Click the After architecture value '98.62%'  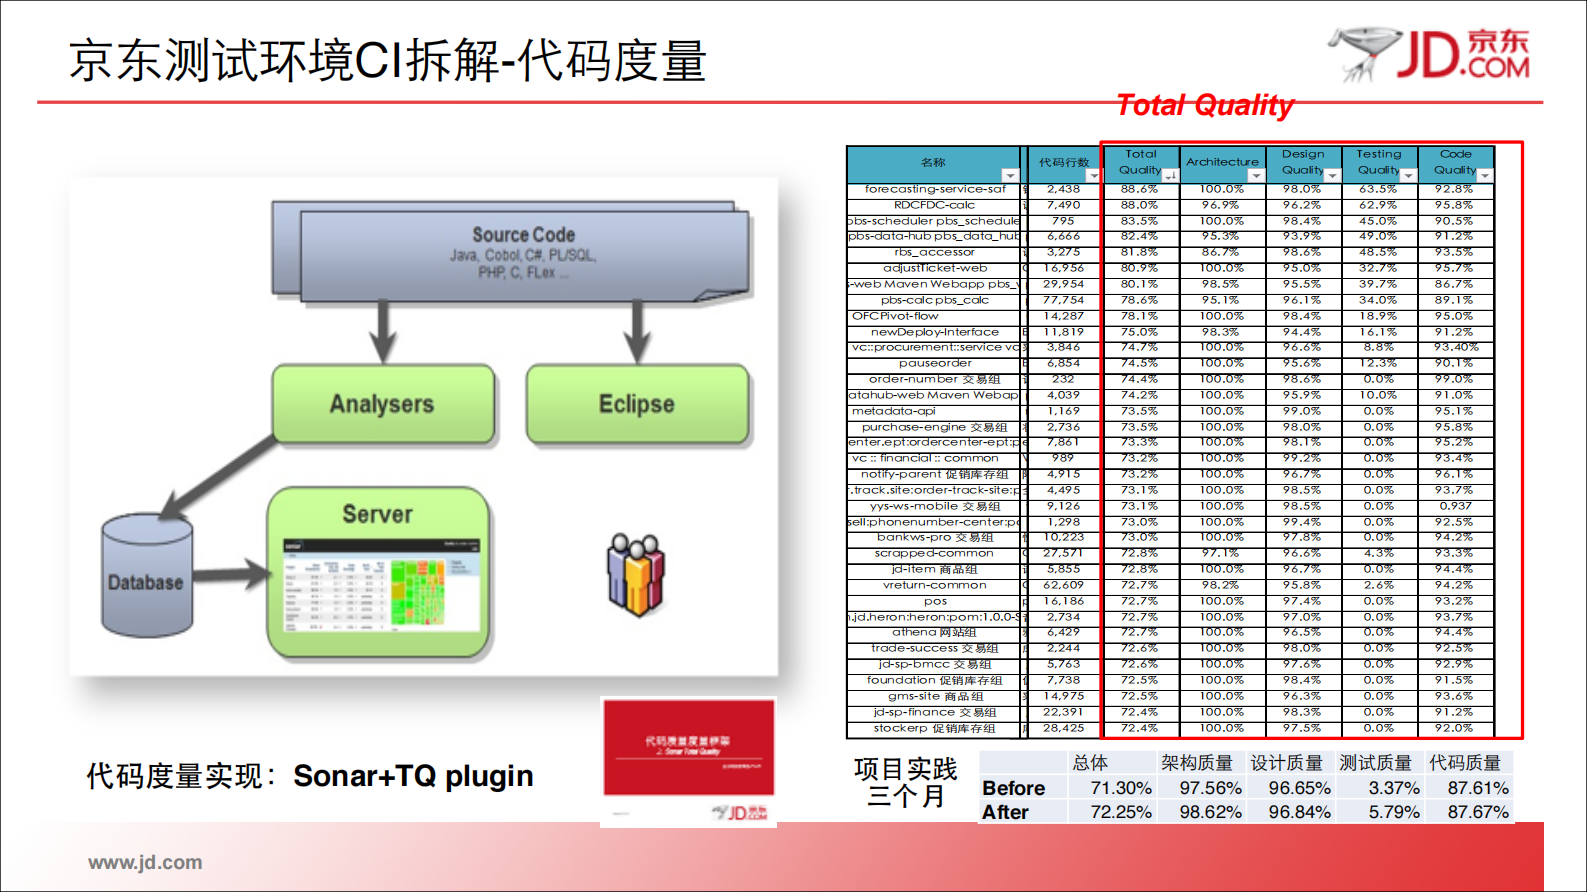pyautogui.click(x=1210, y=812)
